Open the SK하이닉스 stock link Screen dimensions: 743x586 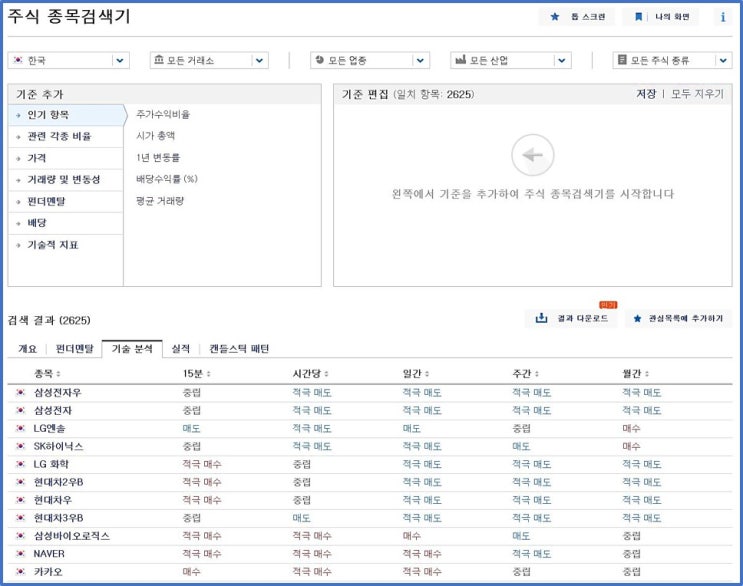tap(58, 446)
